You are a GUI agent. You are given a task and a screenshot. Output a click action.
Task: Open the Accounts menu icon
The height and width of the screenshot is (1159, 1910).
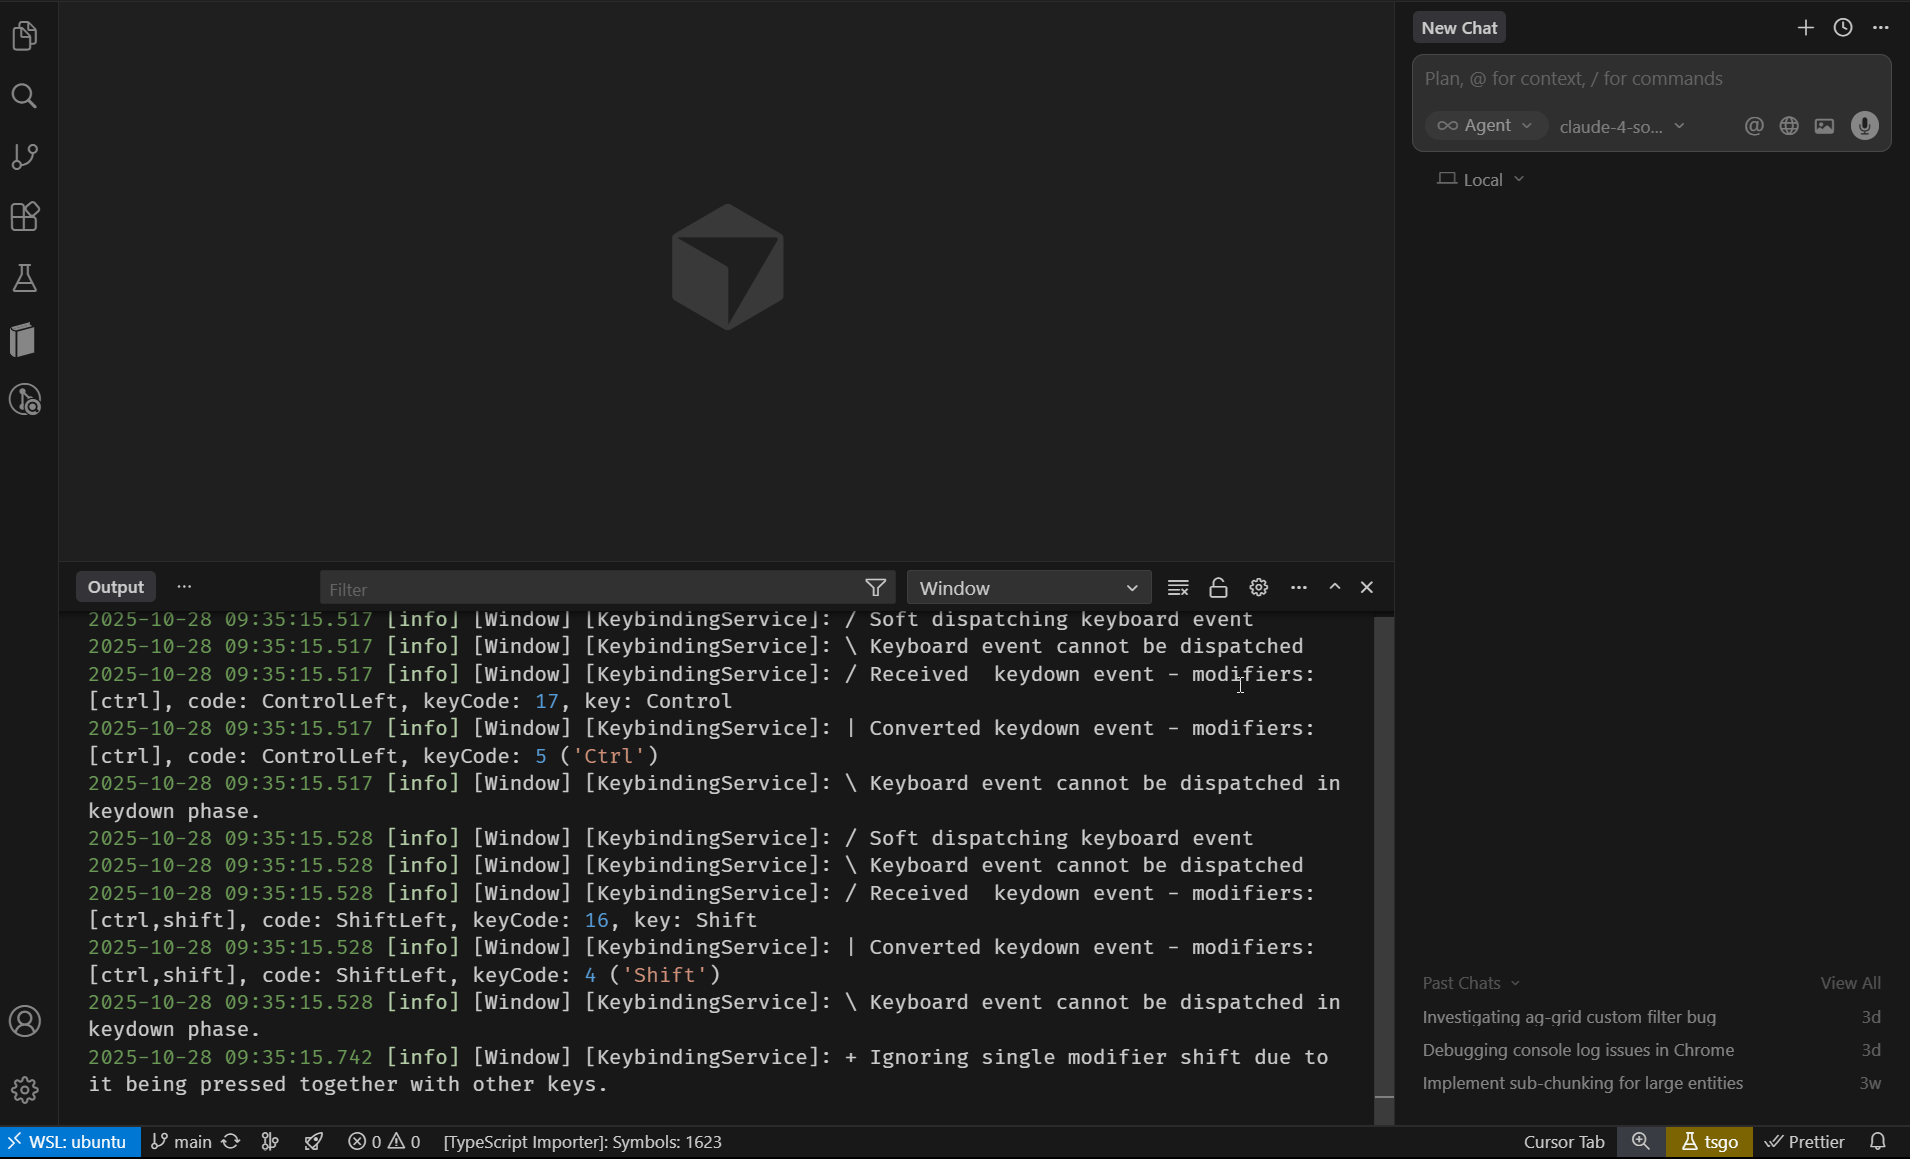[x=25, y=1021]
